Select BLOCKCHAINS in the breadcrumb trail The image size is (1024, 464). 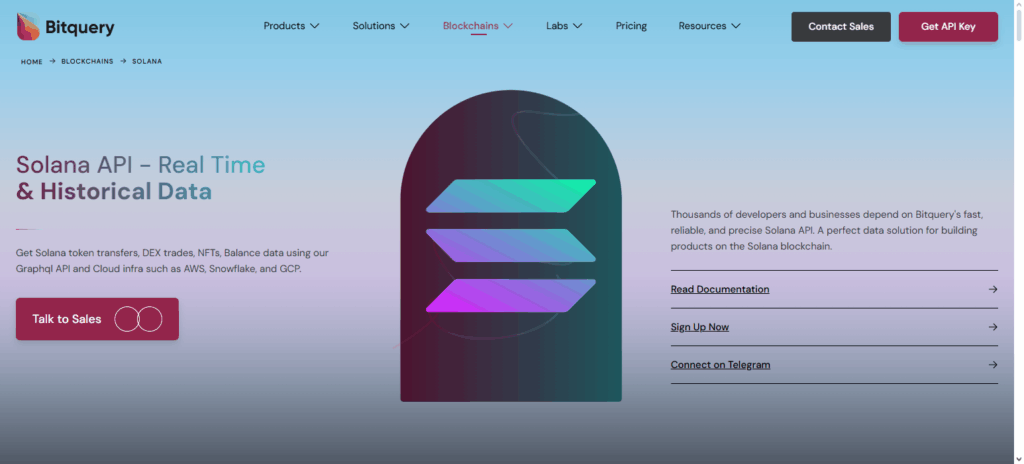pos(85,62)
